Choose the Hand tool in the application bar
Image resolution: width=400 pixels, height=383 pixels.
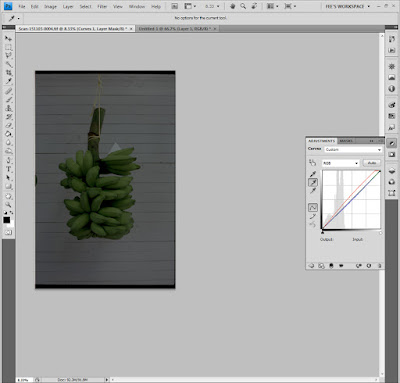point(233,6)
